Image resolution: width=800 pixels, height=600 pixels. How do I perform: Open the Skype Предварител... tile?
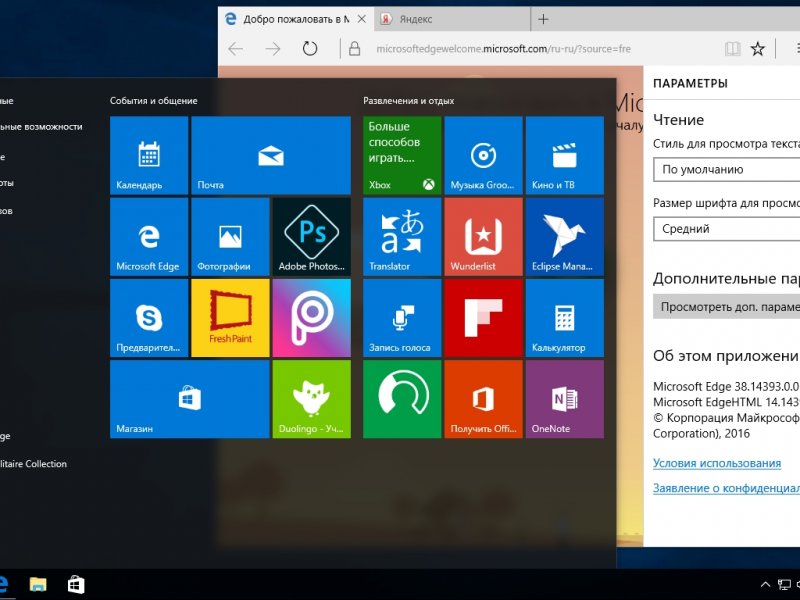(x=149, y=318)
